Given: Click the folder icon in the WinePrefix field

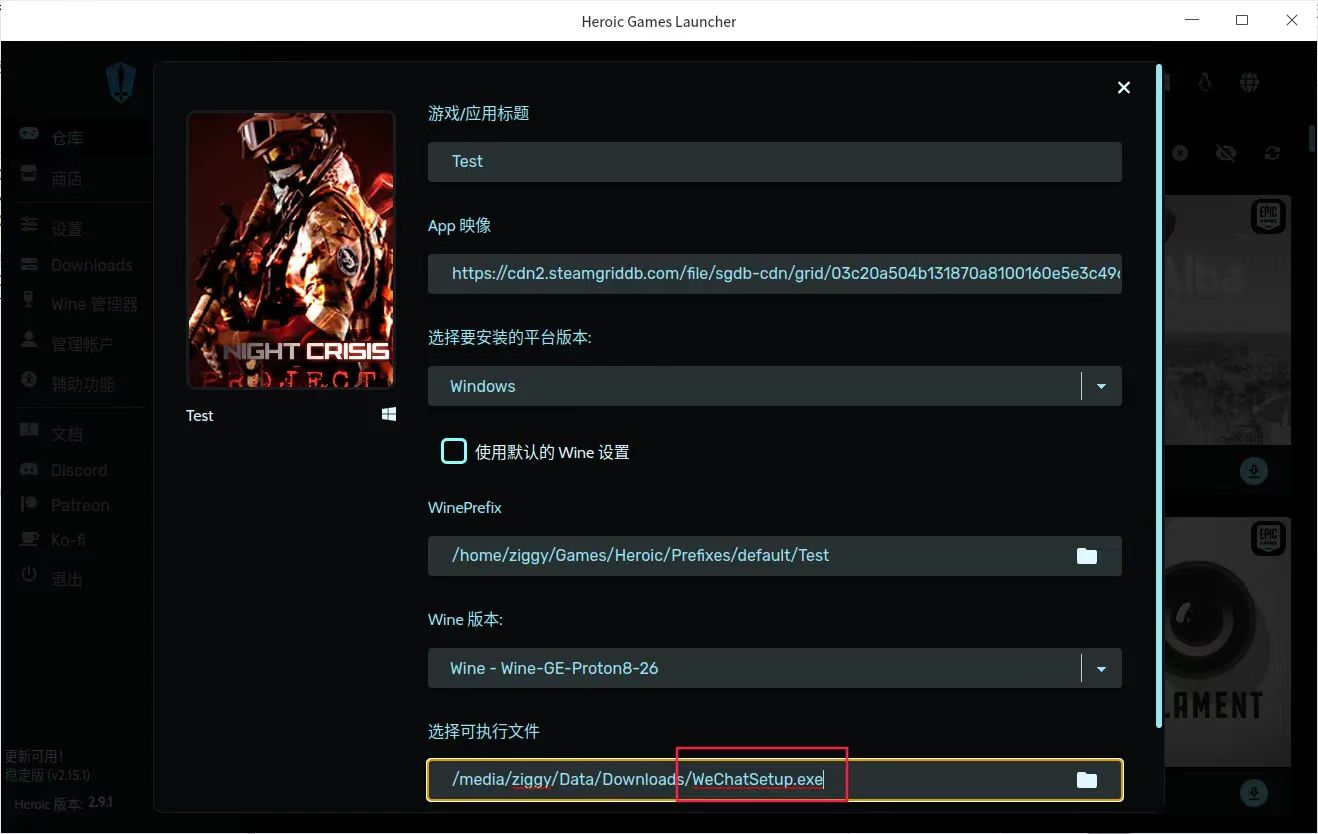Looking at the screenshot, I should pos(1087,556).
